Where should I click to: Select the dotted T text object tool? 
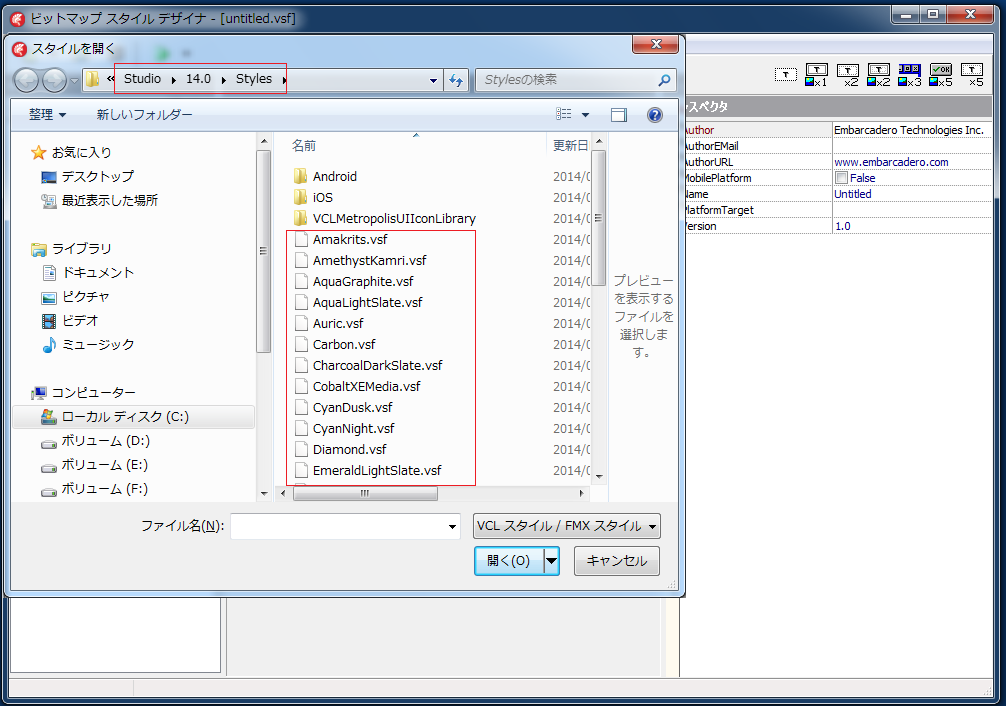tap(785, 75)
